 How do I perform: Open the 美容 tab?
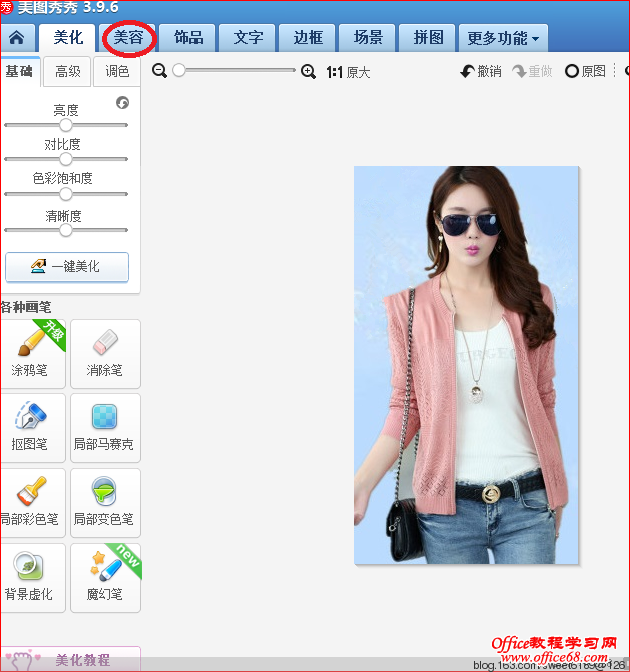point(129,38)
